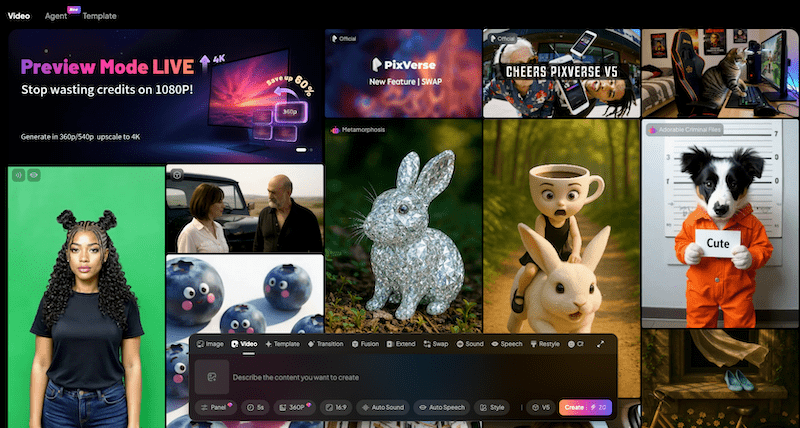
Task: Click the Style button
Action: (494, 408)
